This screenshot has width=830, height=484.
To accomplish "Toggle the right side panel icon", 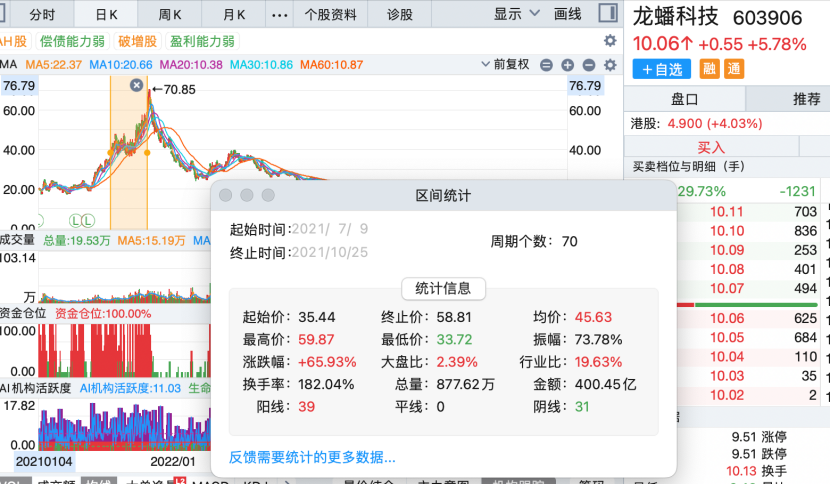I will pyautogui.click(x=607, y=14).
